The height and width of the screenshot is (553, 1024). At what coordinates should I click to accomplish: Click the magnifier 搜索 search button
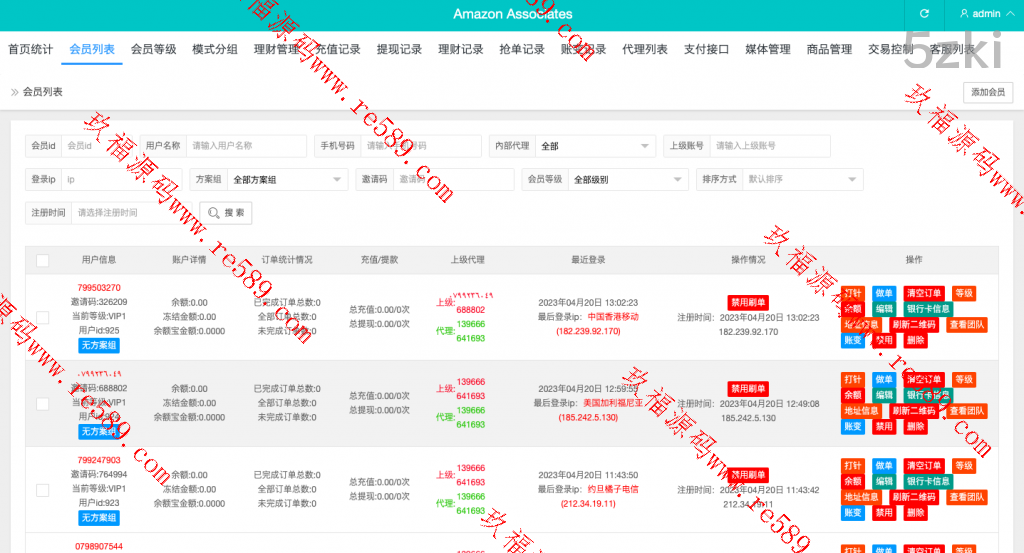226,213
